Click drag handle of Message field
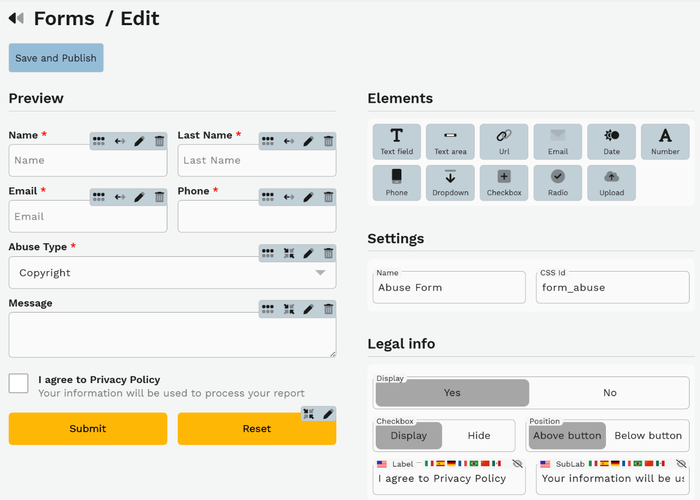700x500 pixels. point(268,309)
